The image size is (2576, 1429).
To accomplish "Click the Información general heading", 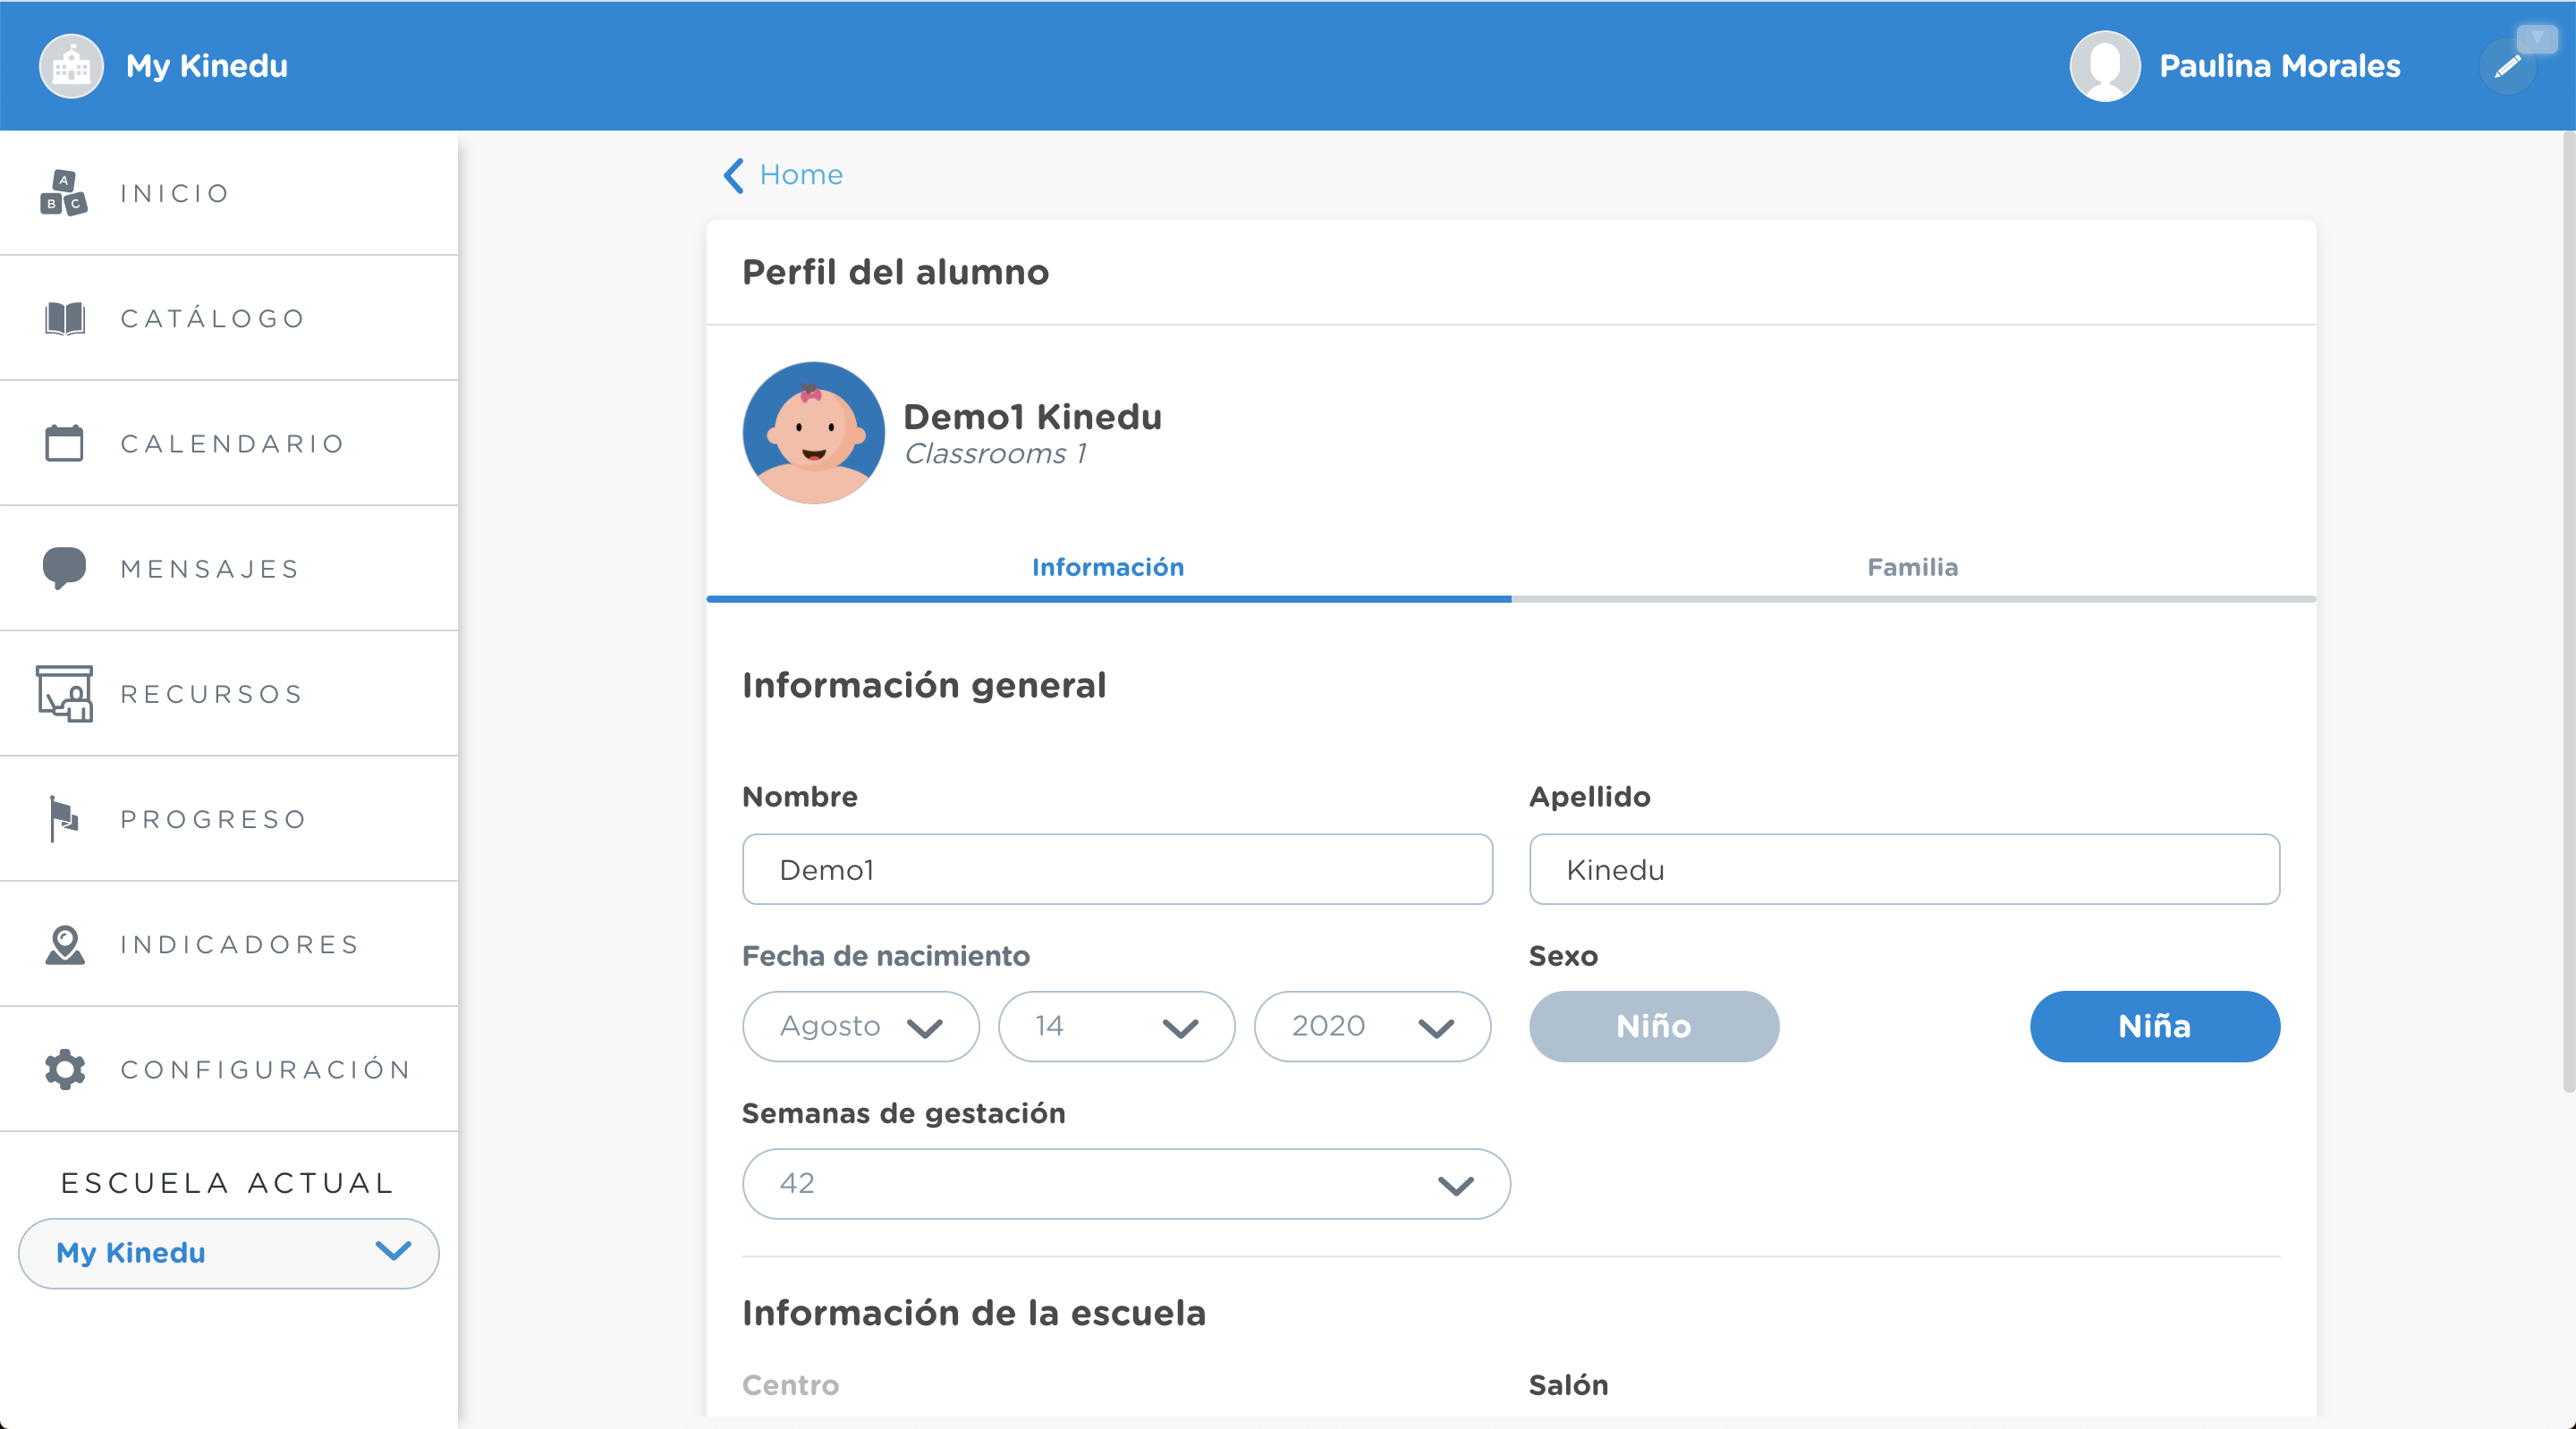I will (x=924, y=685).
